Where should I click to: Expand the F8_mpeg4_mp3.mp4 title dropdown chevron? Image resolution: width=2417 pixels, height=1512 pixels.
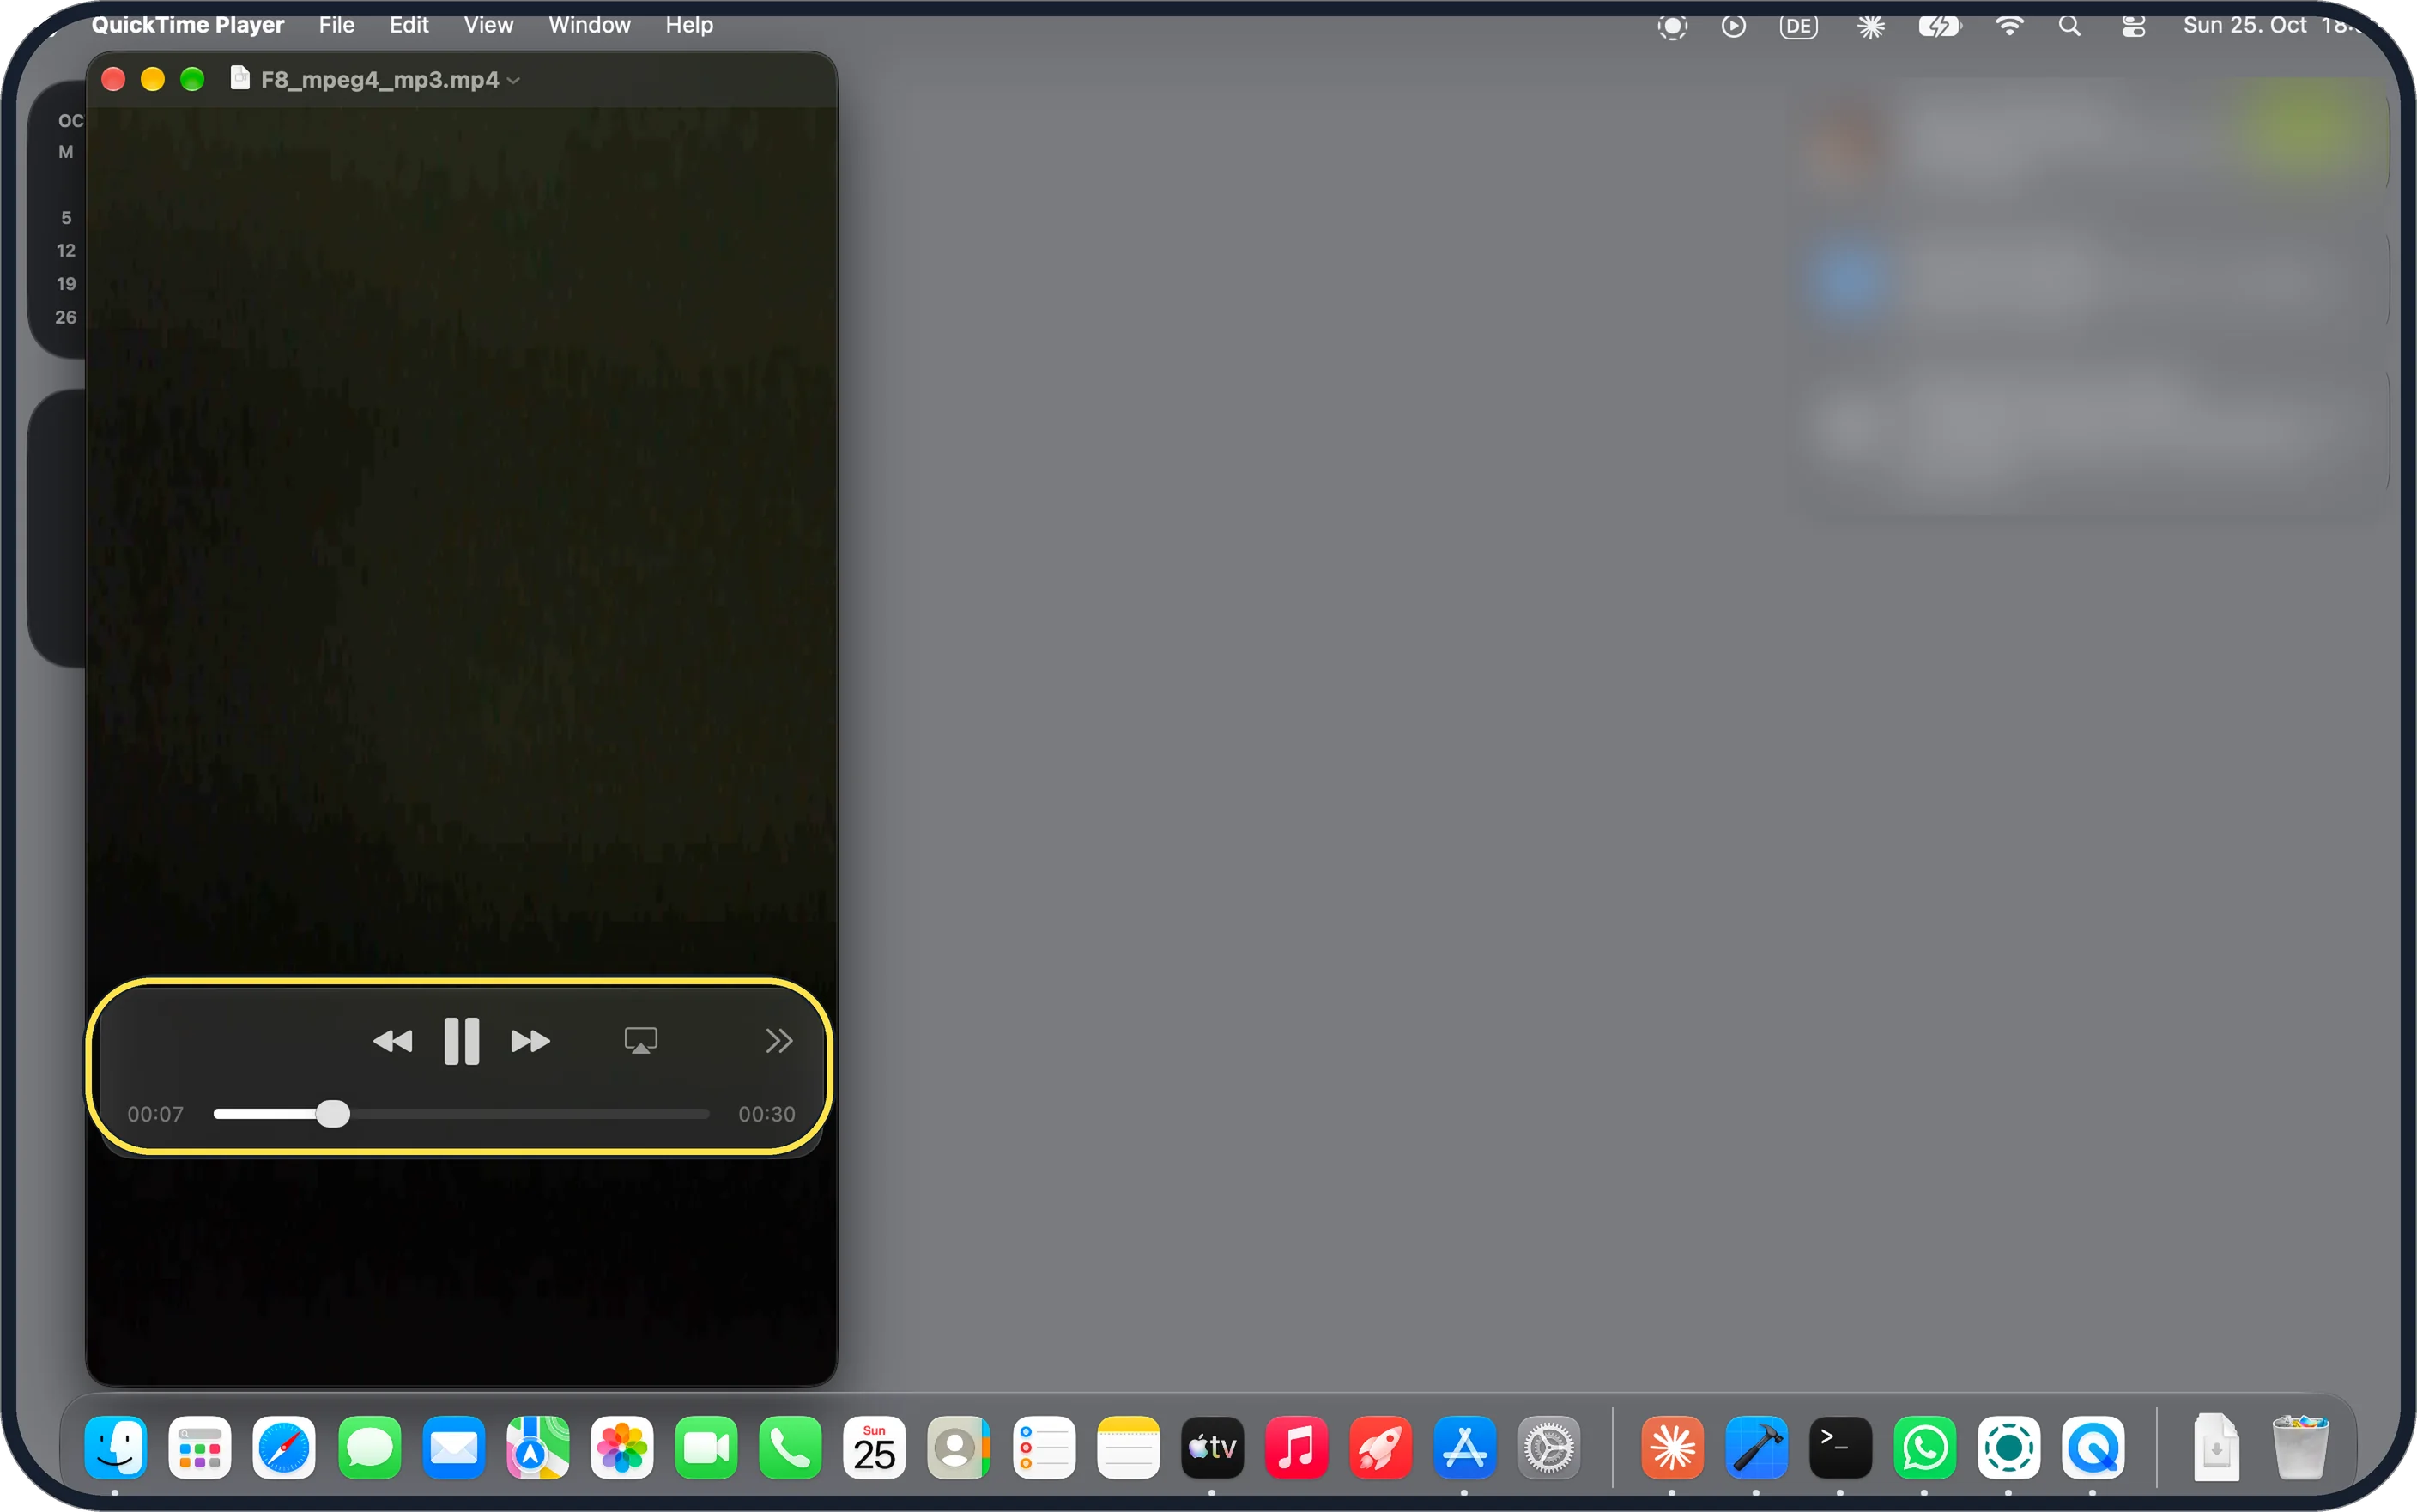pos(514,80)
